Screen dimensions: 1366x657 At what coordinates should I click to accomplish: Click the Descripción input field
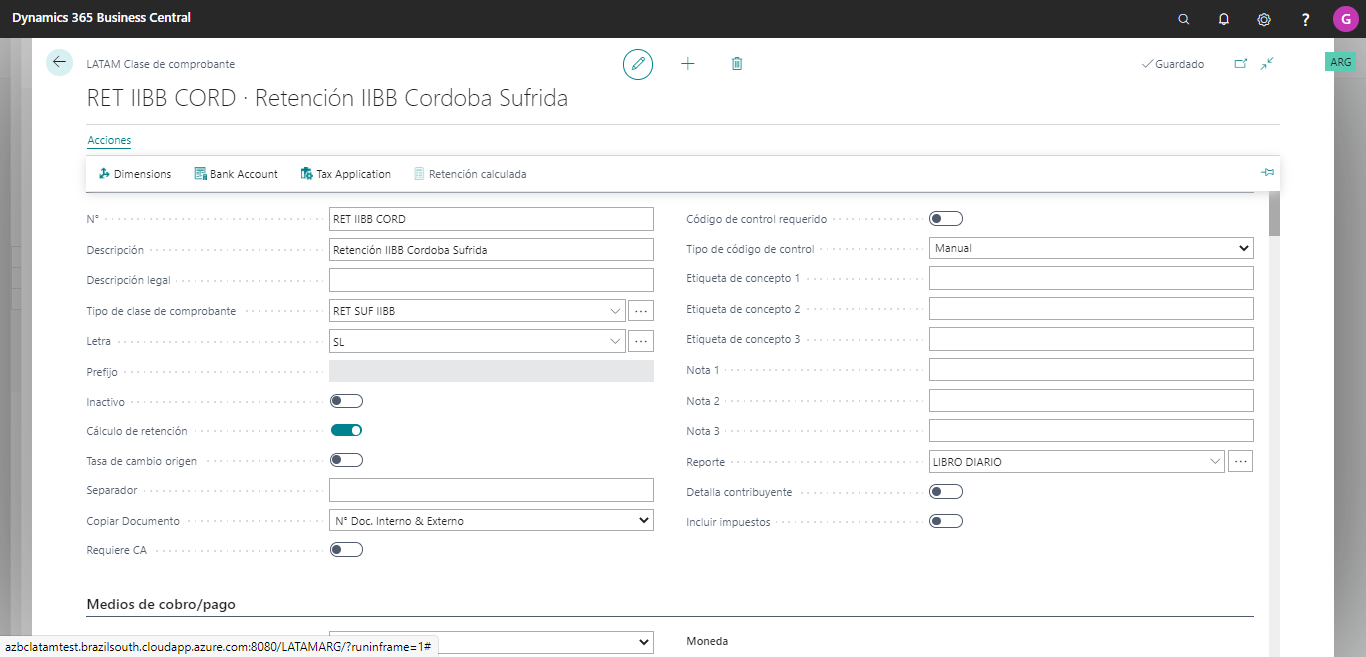click(x=491, y=249)
